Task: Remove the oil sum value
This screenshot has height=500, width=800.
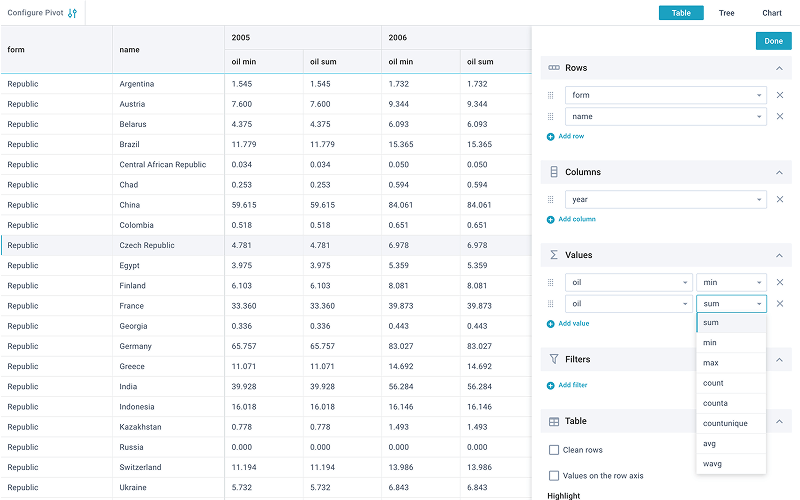Action: point(780,304)
